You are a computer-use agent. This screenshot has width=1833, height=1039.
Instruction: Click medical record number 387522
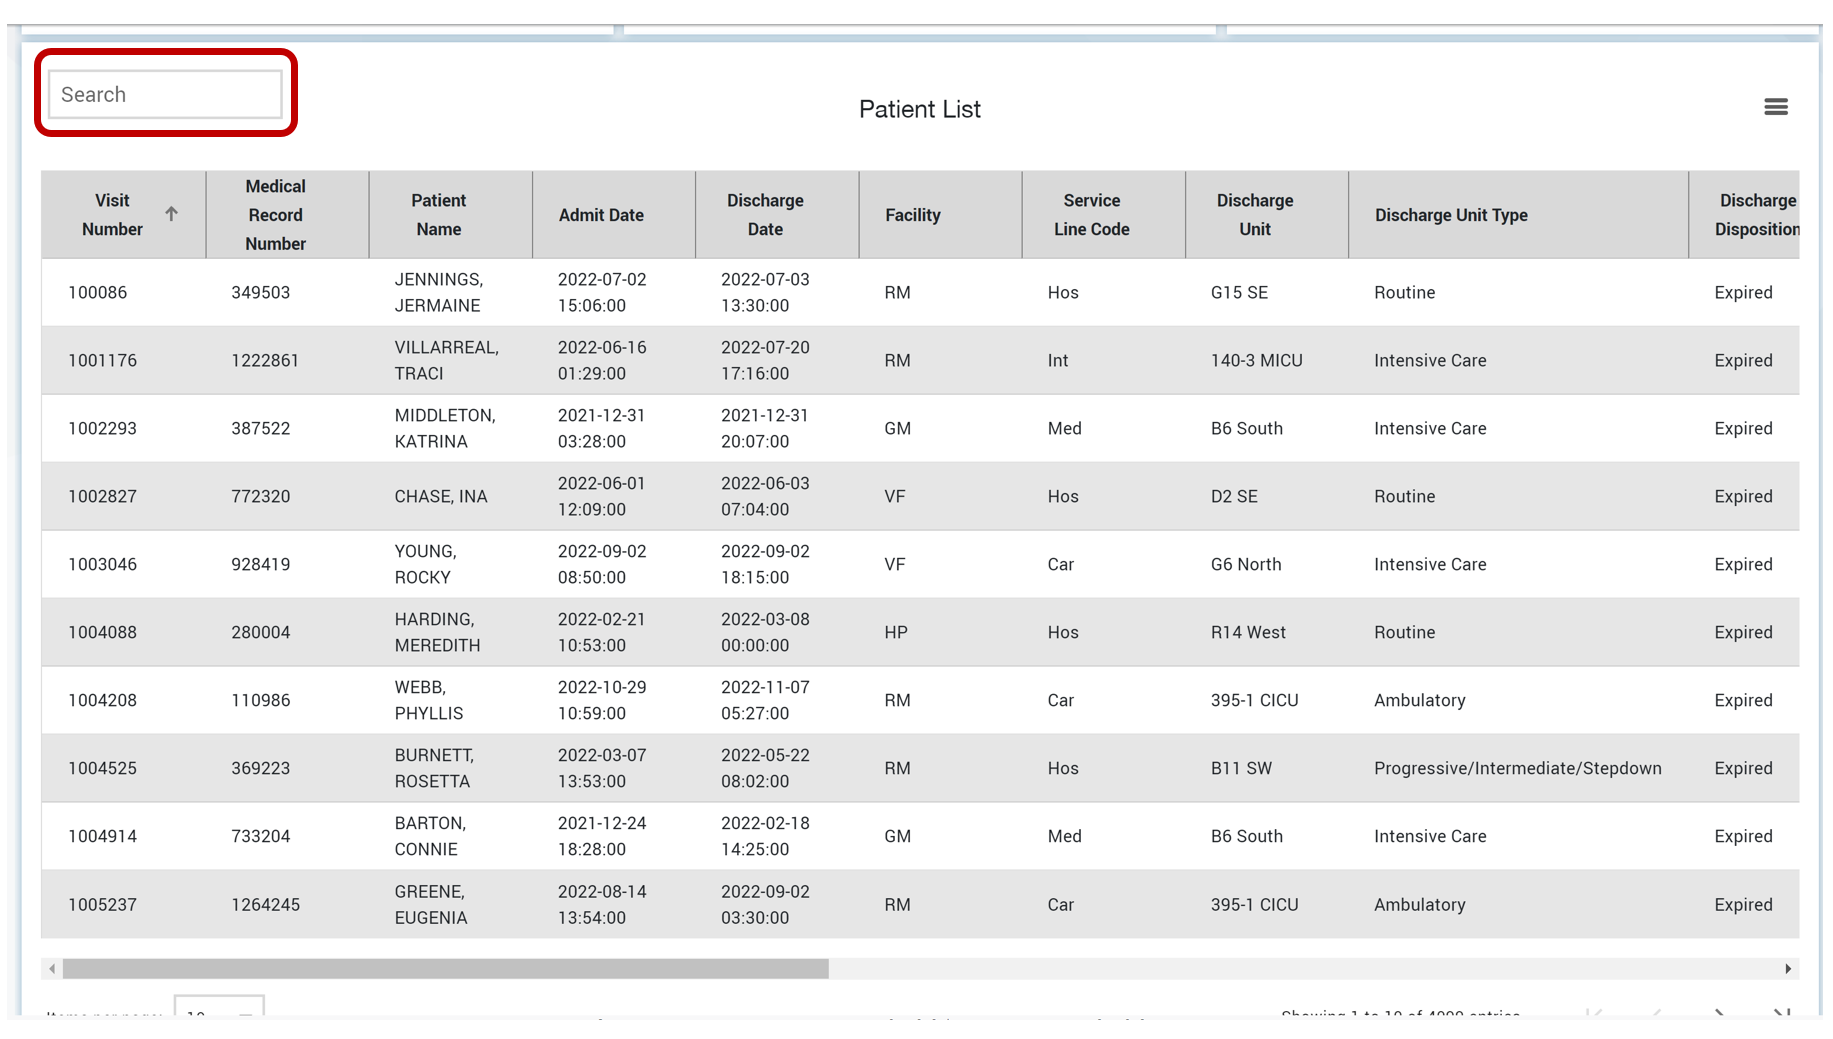[x=261, y=429]
